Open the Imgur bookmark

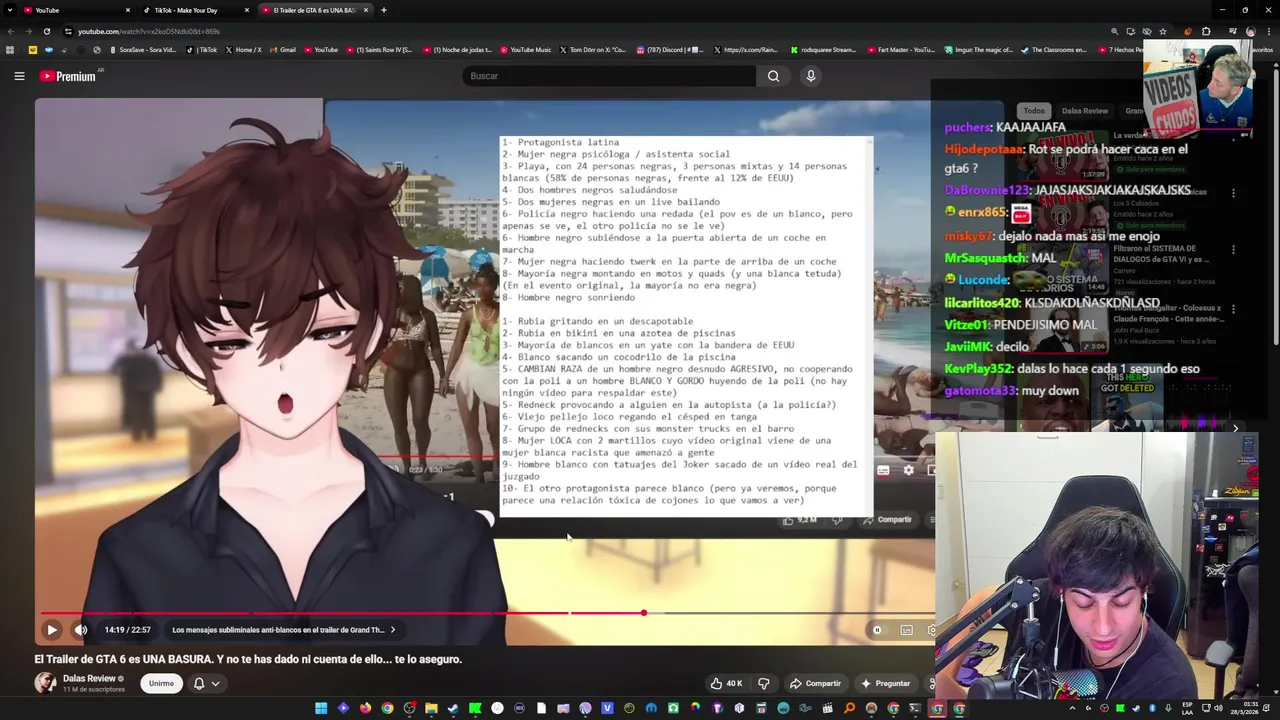pyautogui.click(x=979, y=49)
